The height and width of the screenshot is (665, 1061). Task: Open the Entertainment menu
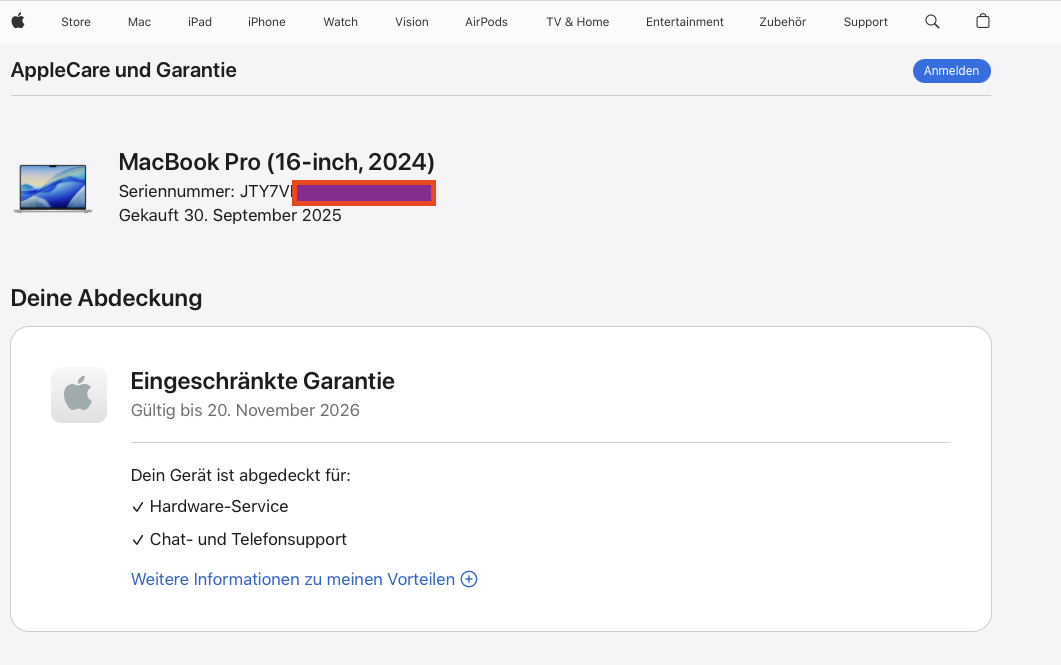coord(684,22)
